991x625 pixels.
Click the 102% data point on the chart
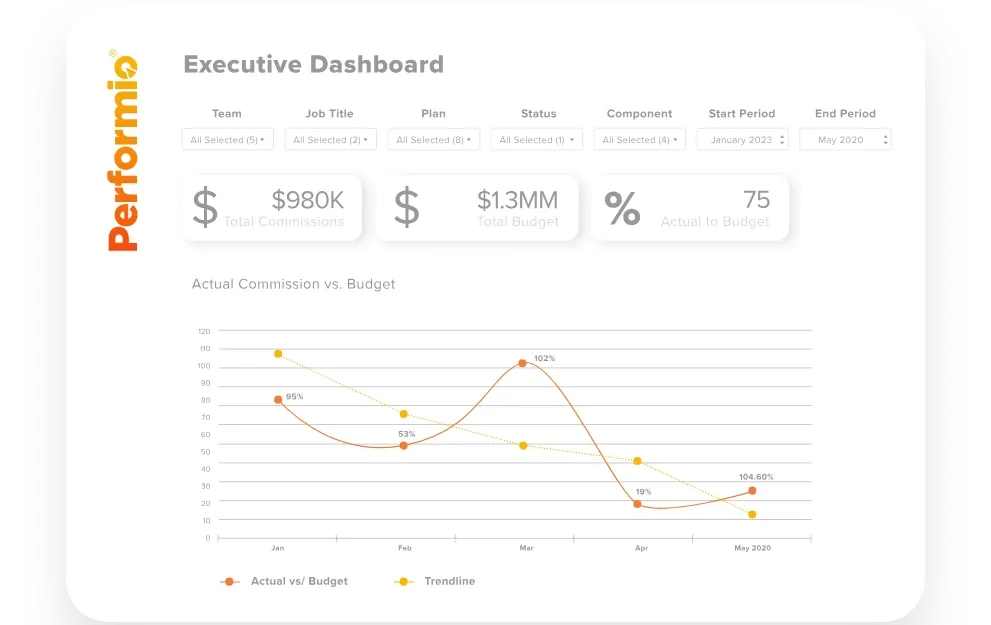(522, 363)
